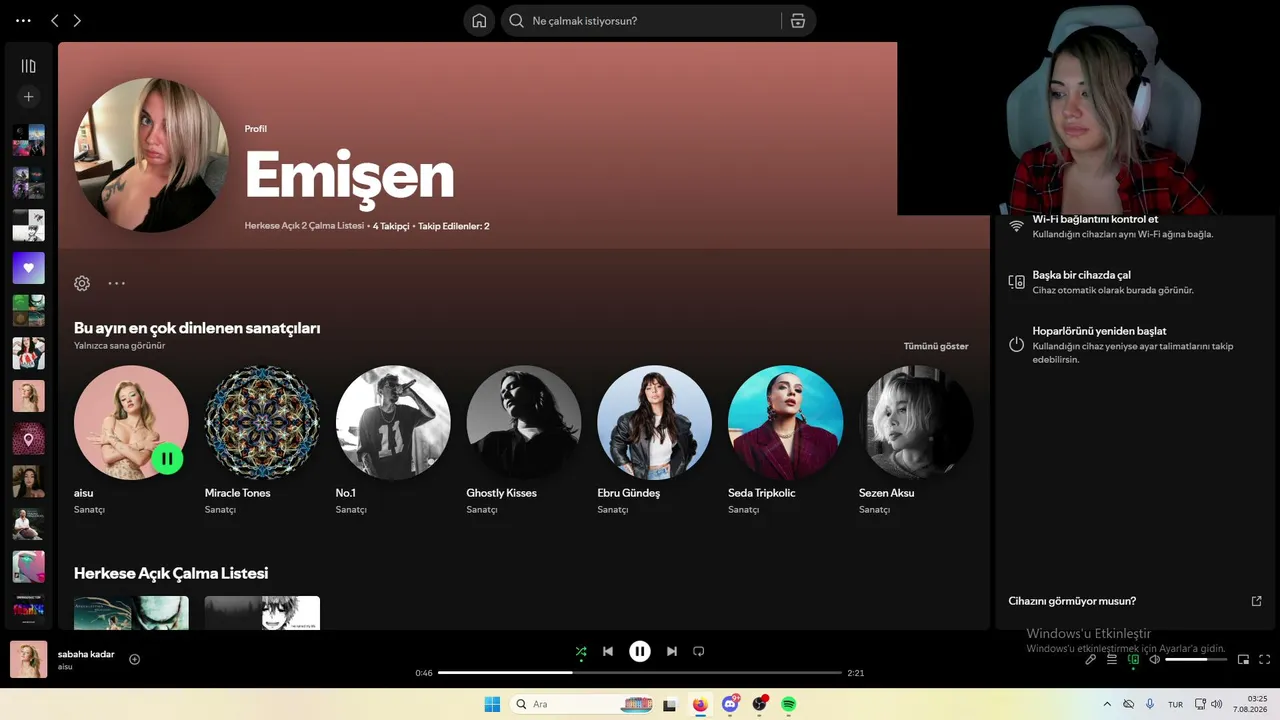Screen dimensions: 1280x720
Task: Expand Your Library sidebar icon
Action: point(29,66)
